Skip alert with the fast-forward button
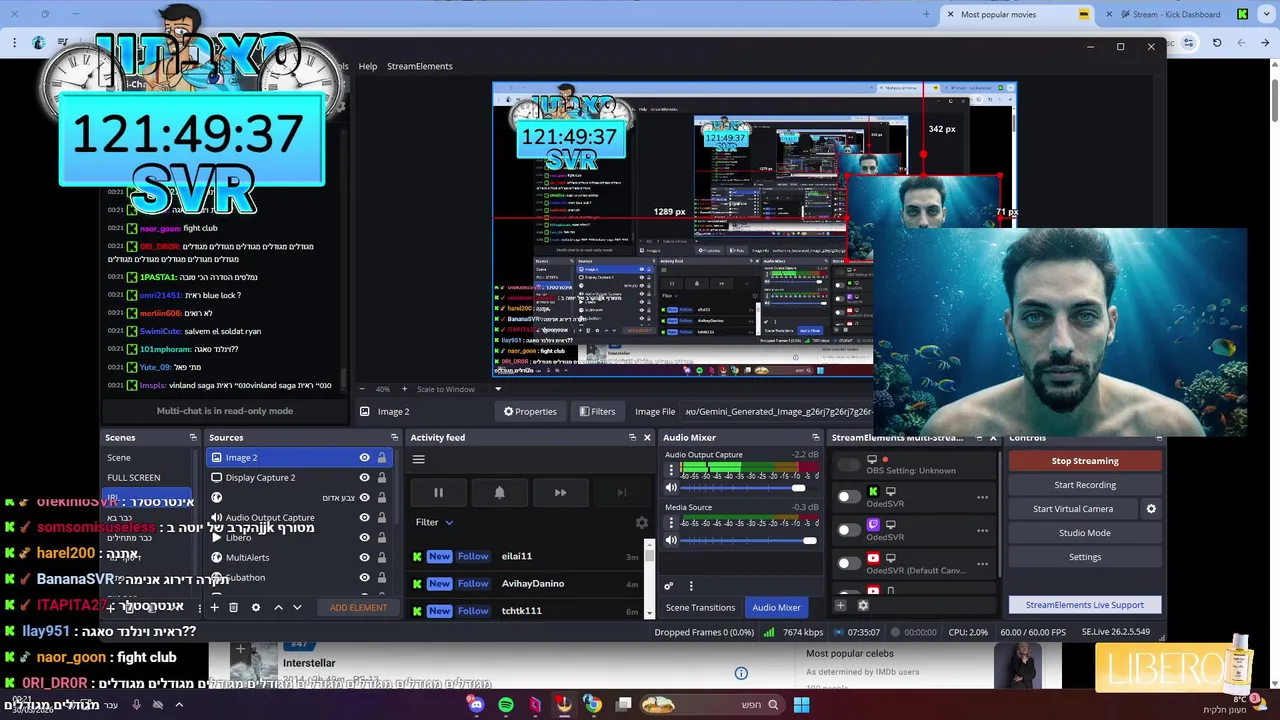Screen dimensions: 1280x720 [560, 492]
